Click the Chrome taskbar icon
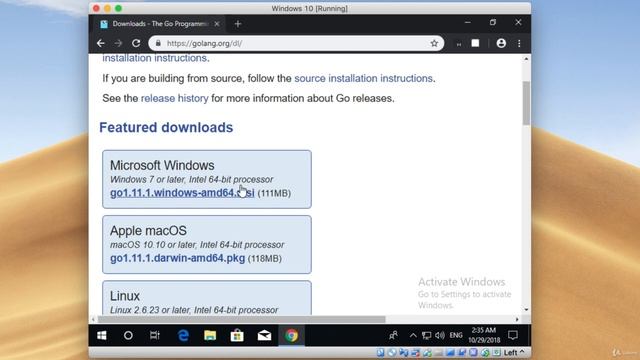 coord(291,336)
